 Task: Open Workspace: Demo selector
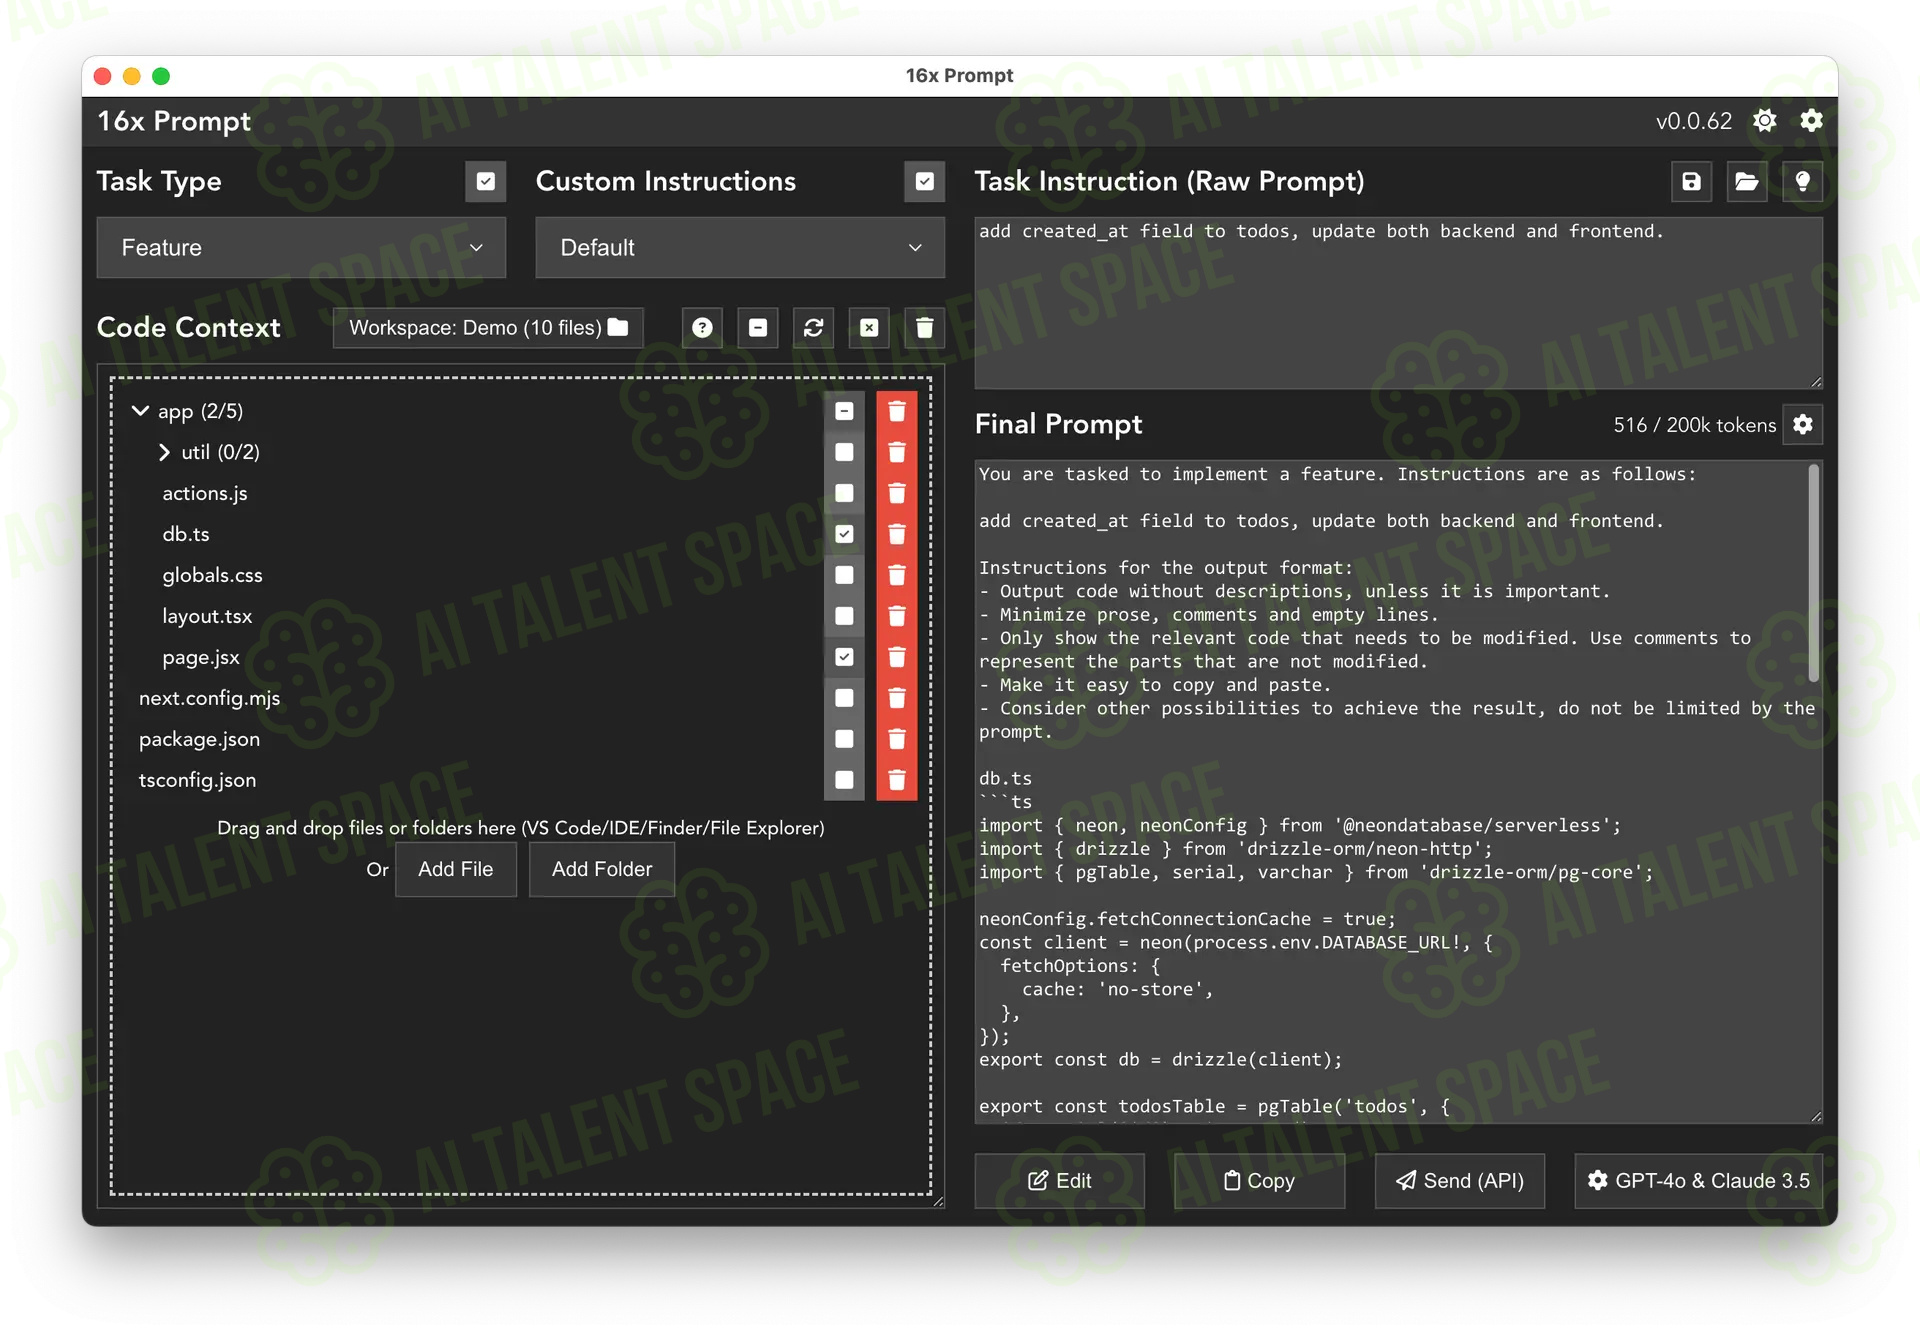click(x=488, y=328)
